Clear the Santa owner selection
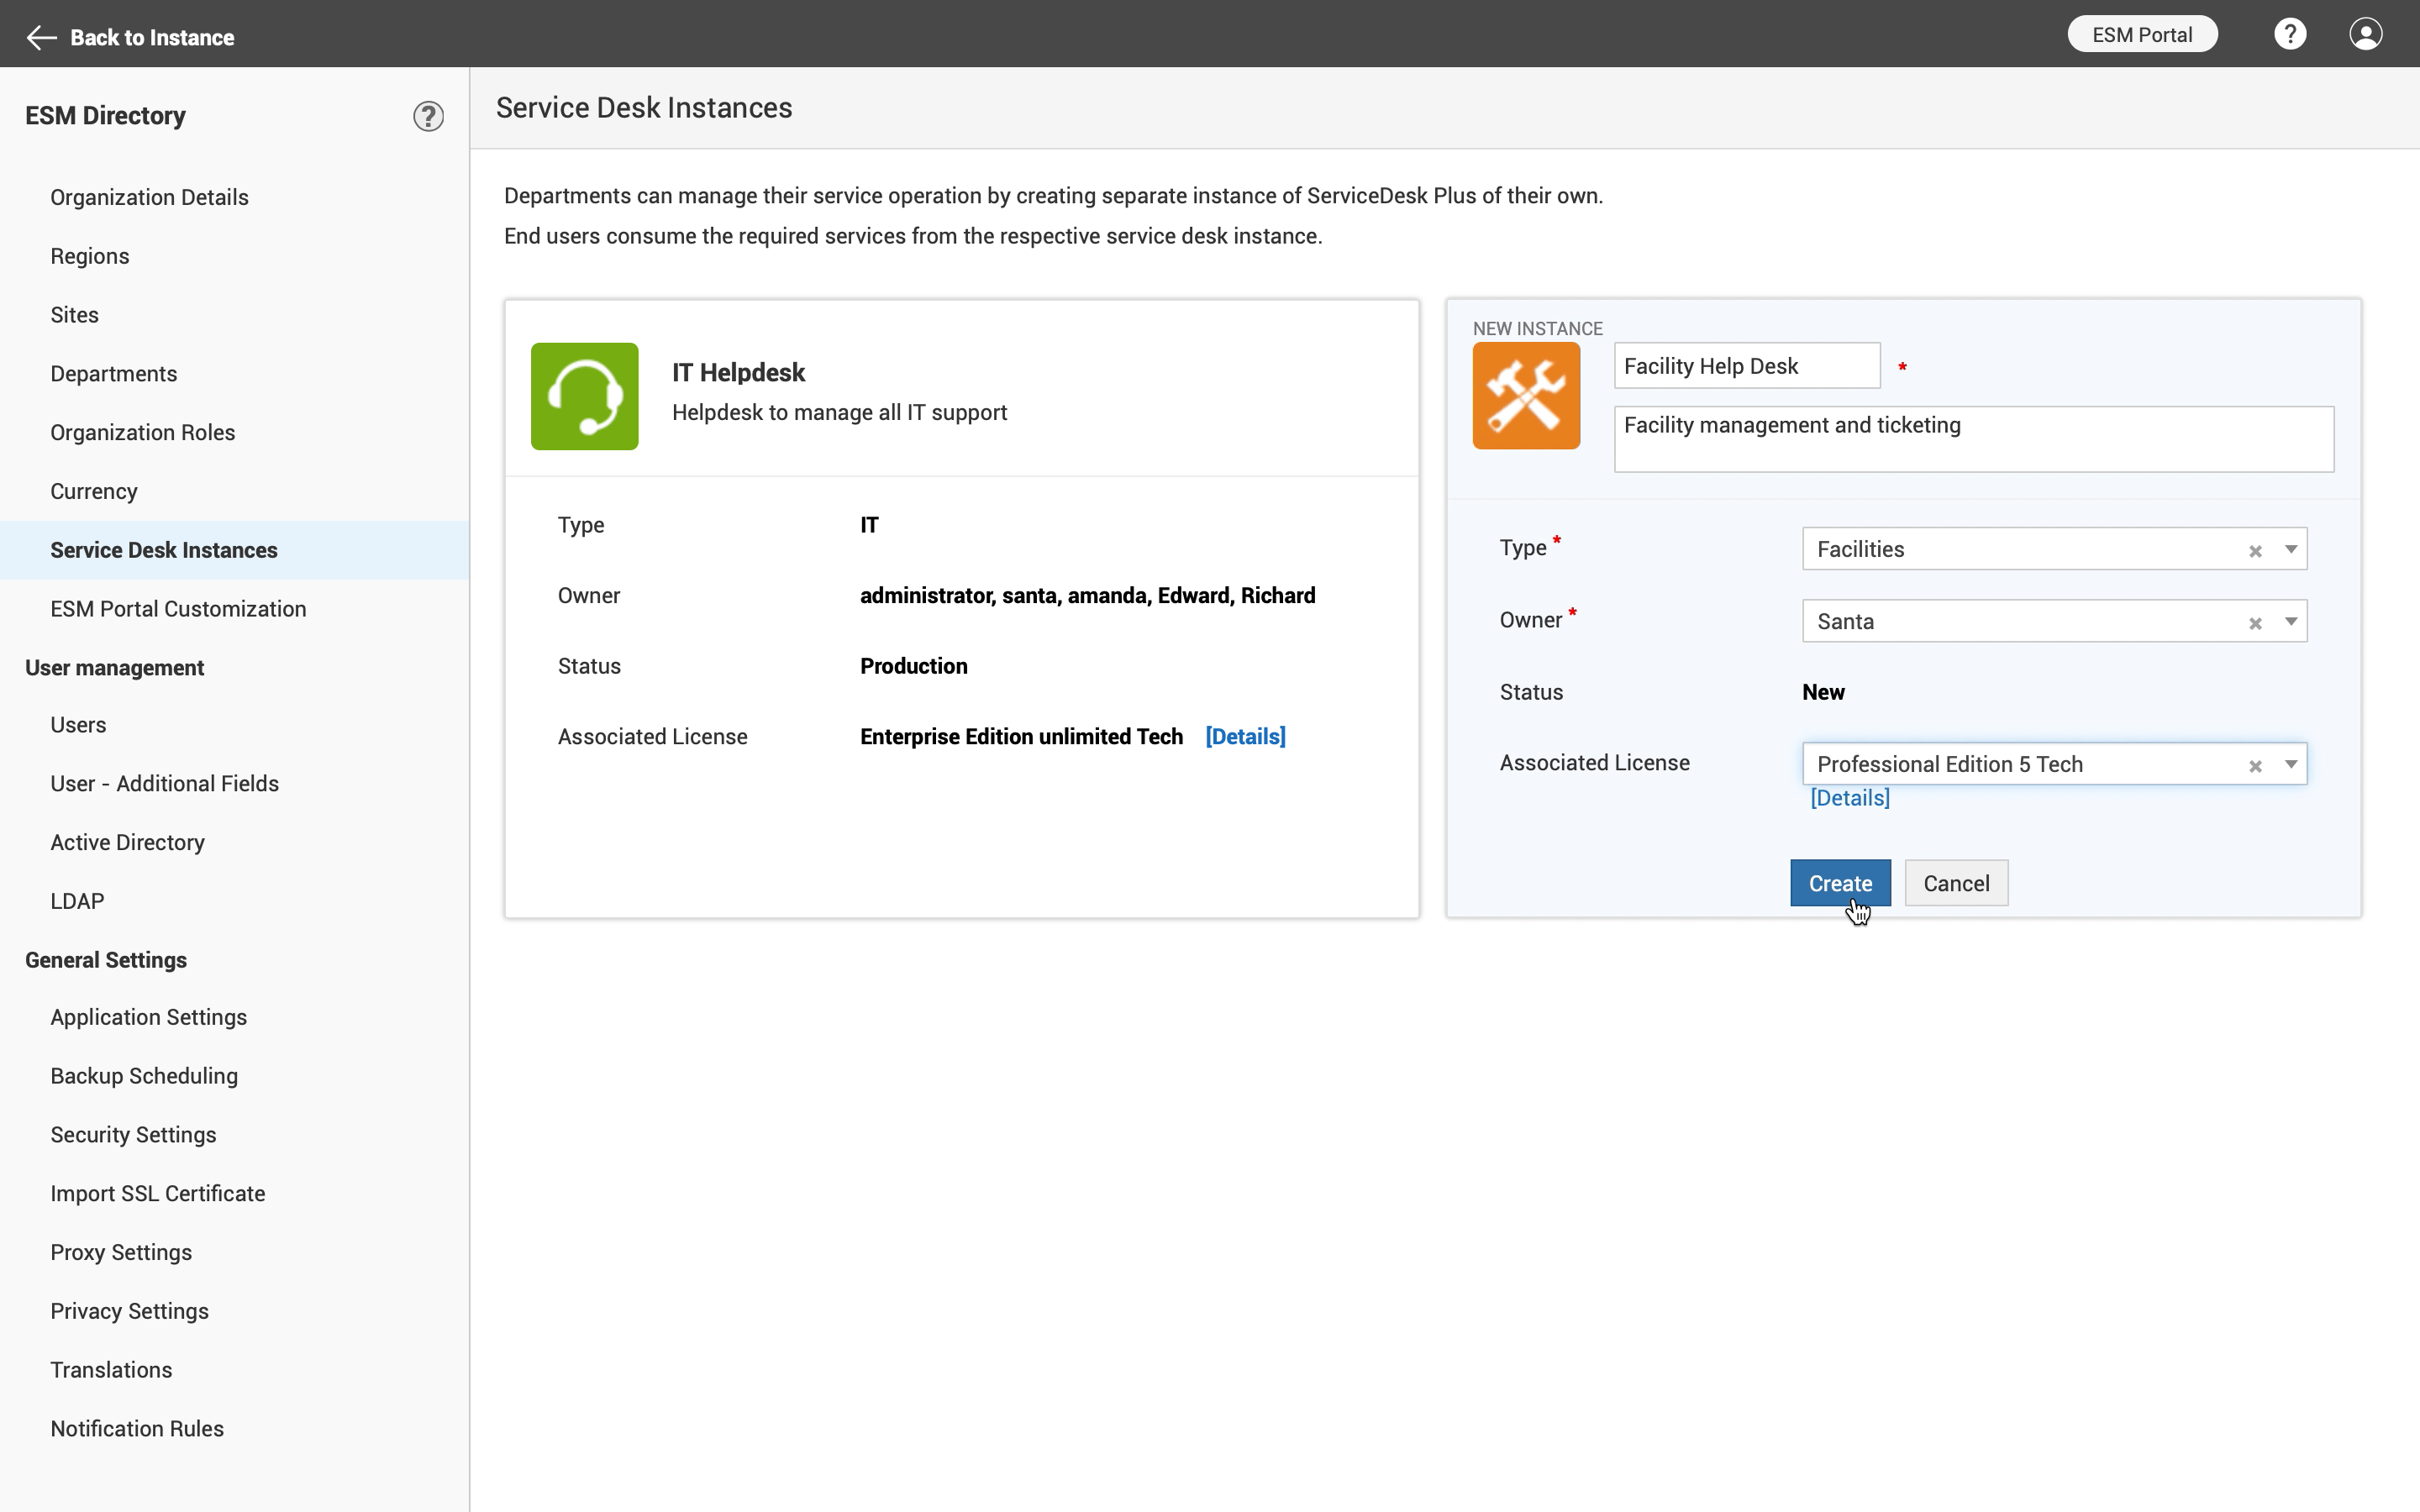The image size is (2420, 1512). [2254, 623]
